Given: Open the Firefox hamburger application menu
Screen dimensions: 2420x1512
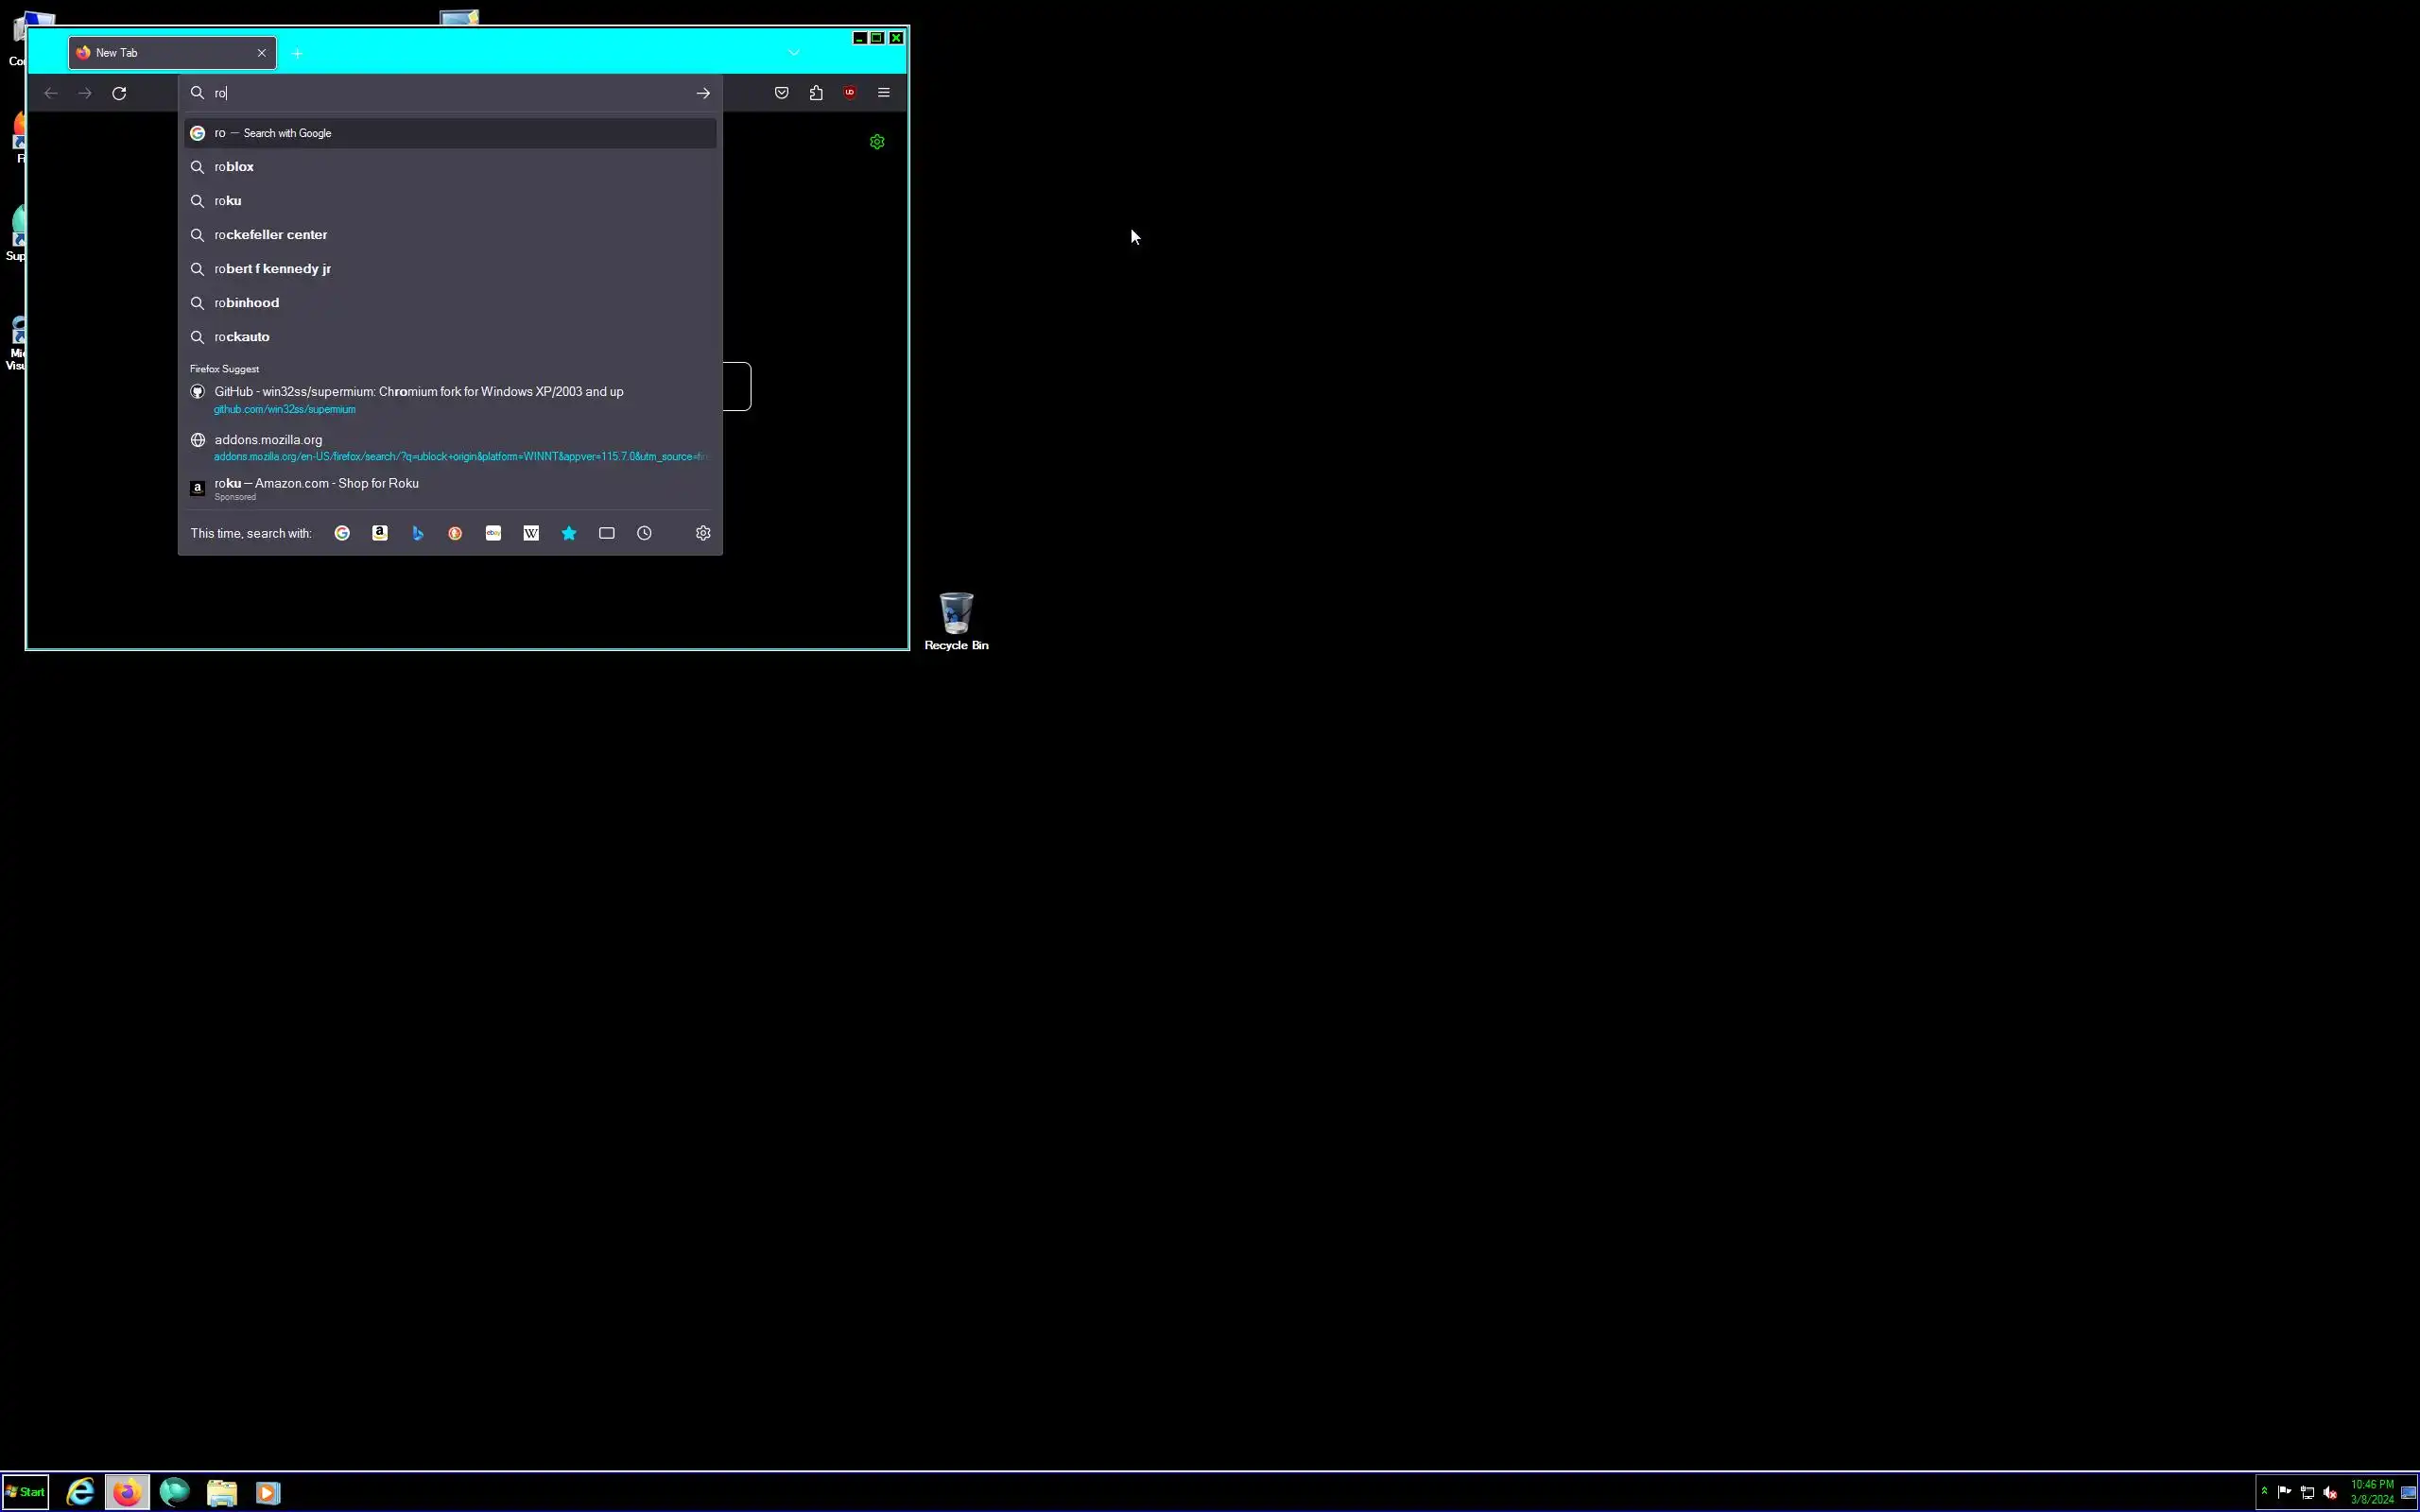Looking at the screenshot, I should coord(884,93).
